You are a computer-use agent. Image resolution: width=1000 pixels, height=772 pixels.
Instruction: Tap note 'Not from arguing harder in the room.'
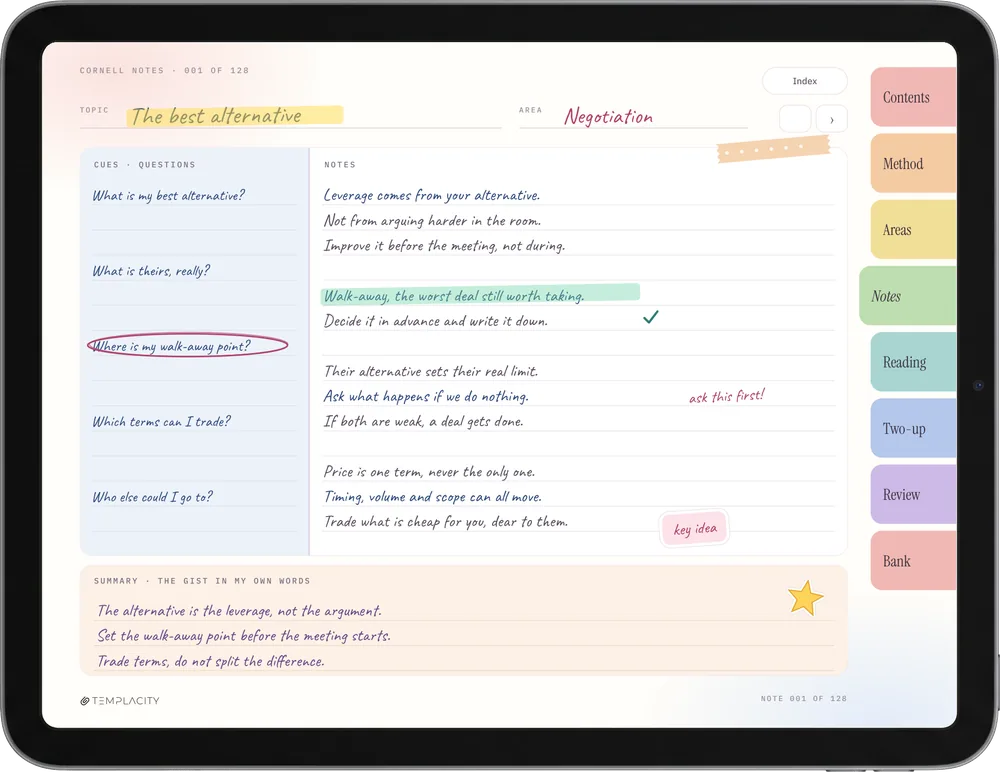click(432, 221)
